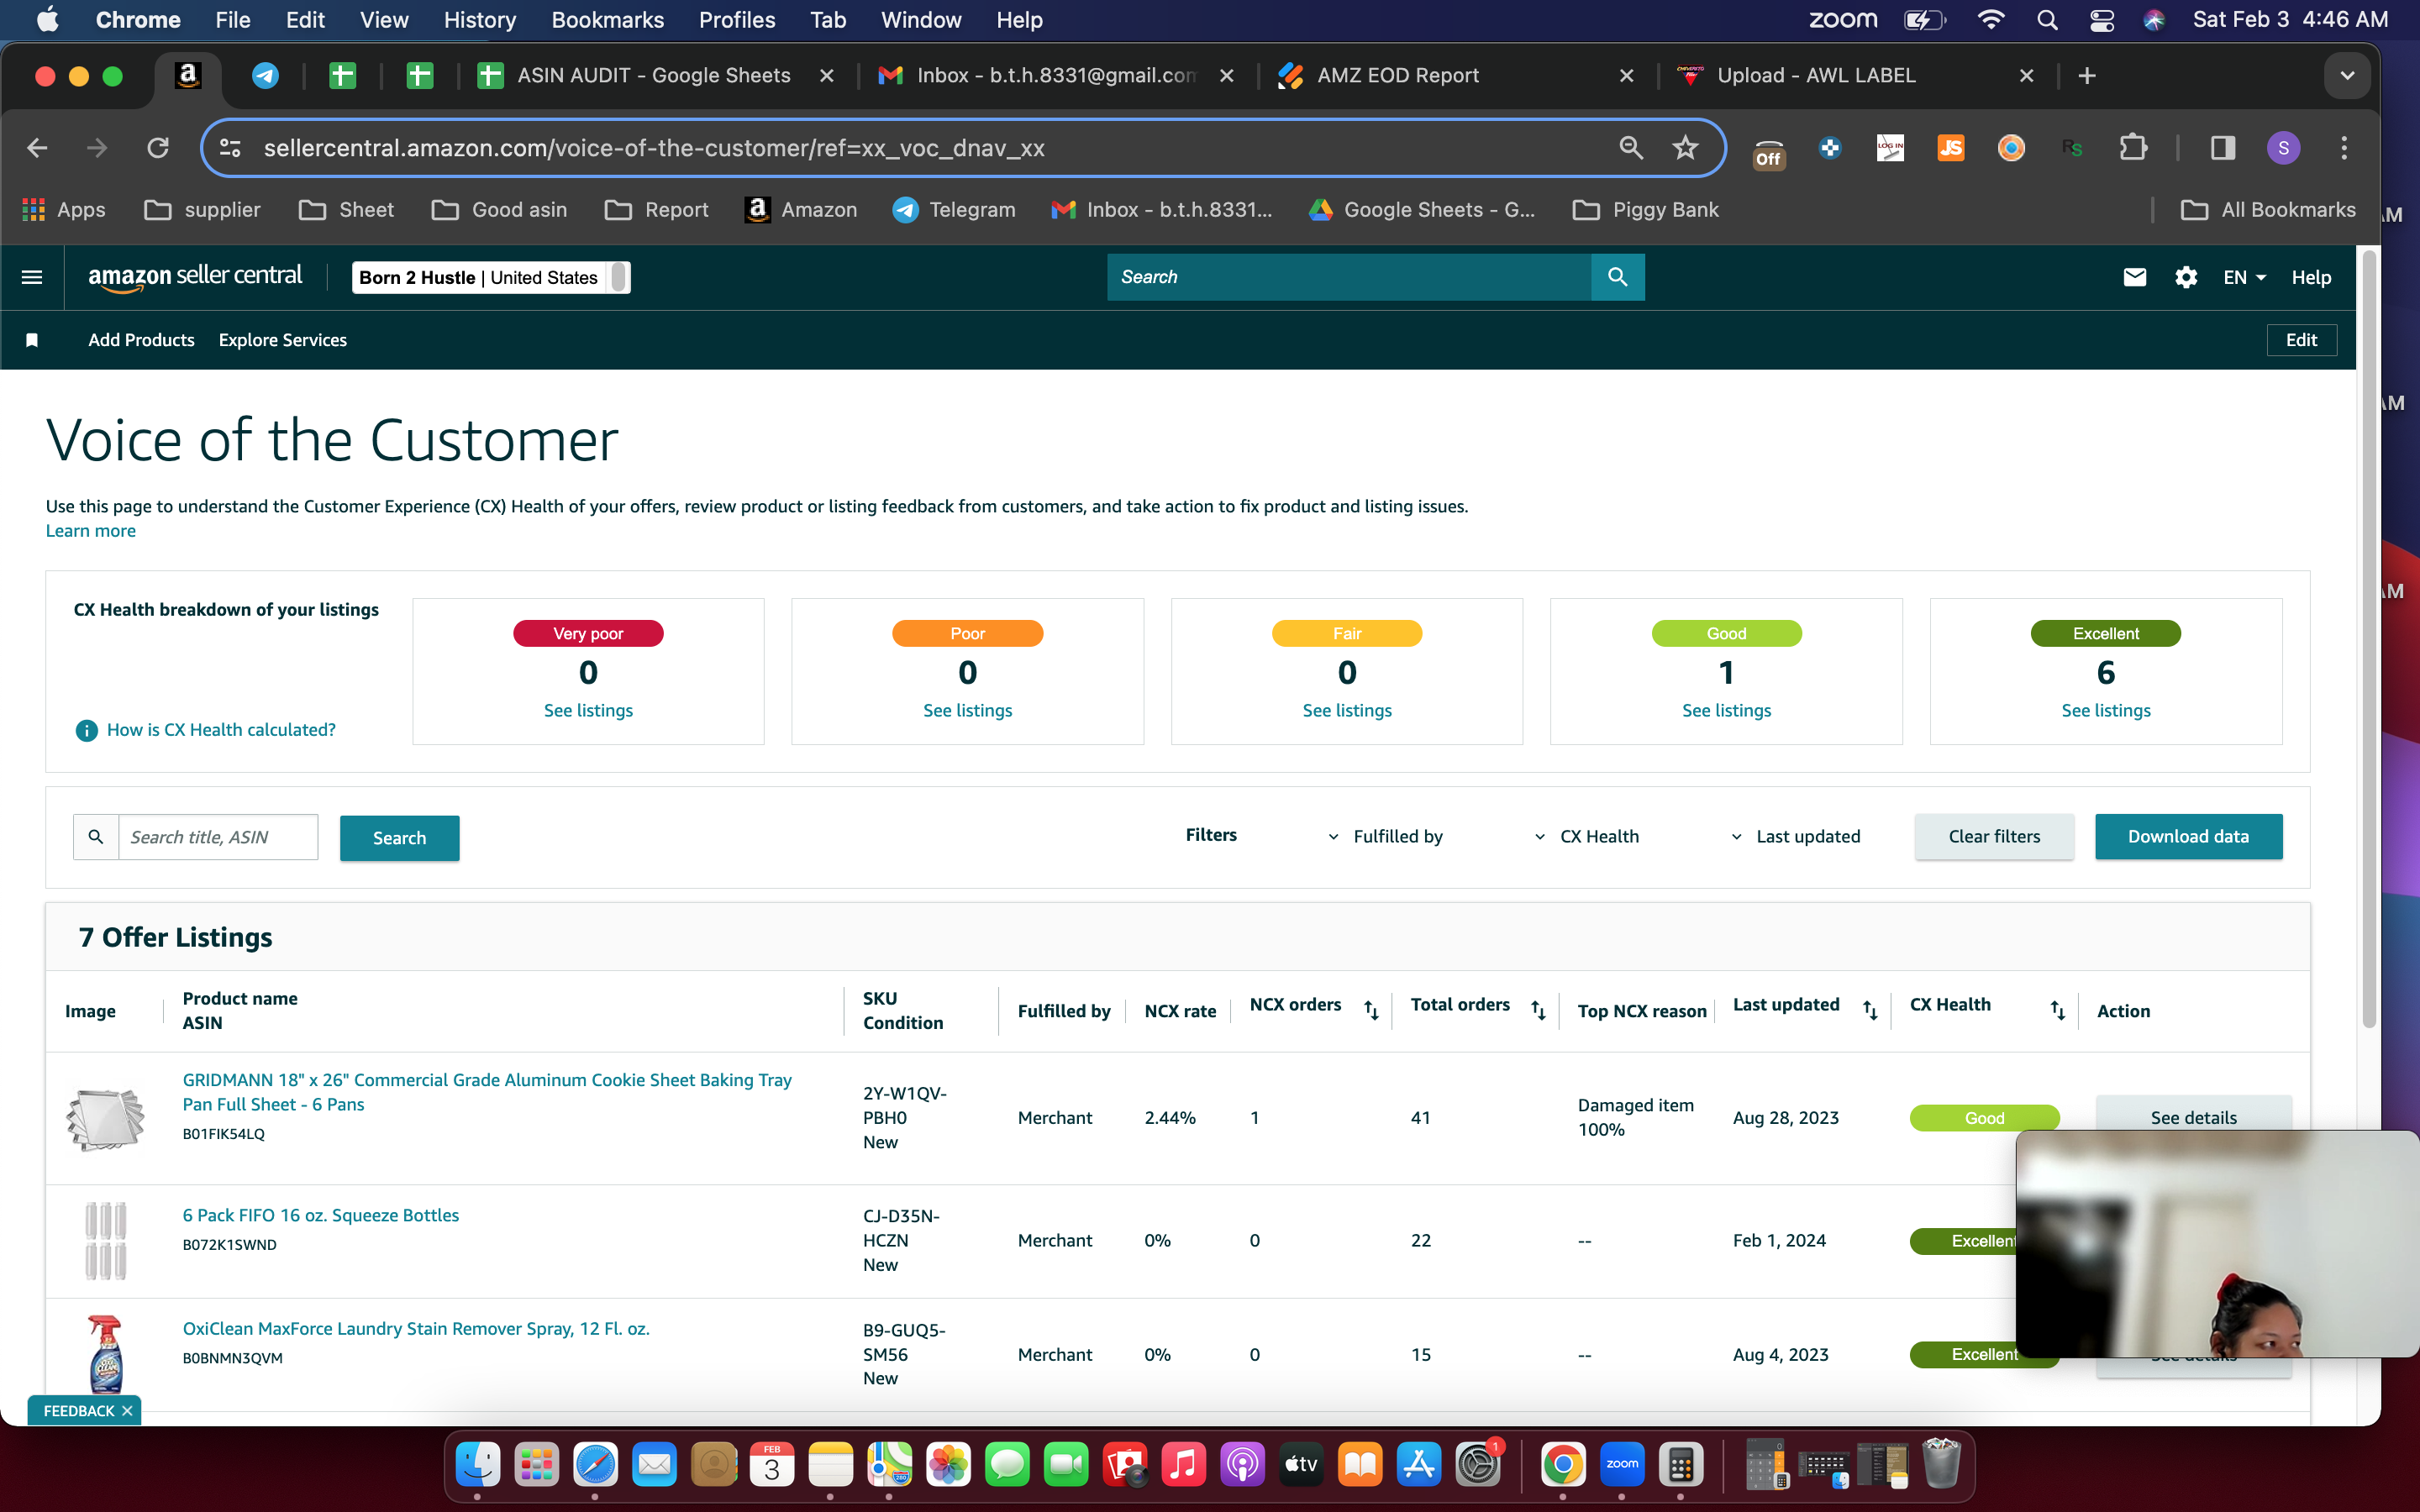
Task: Sort by CX Health column arrows
Action: coord(2057,1010)
